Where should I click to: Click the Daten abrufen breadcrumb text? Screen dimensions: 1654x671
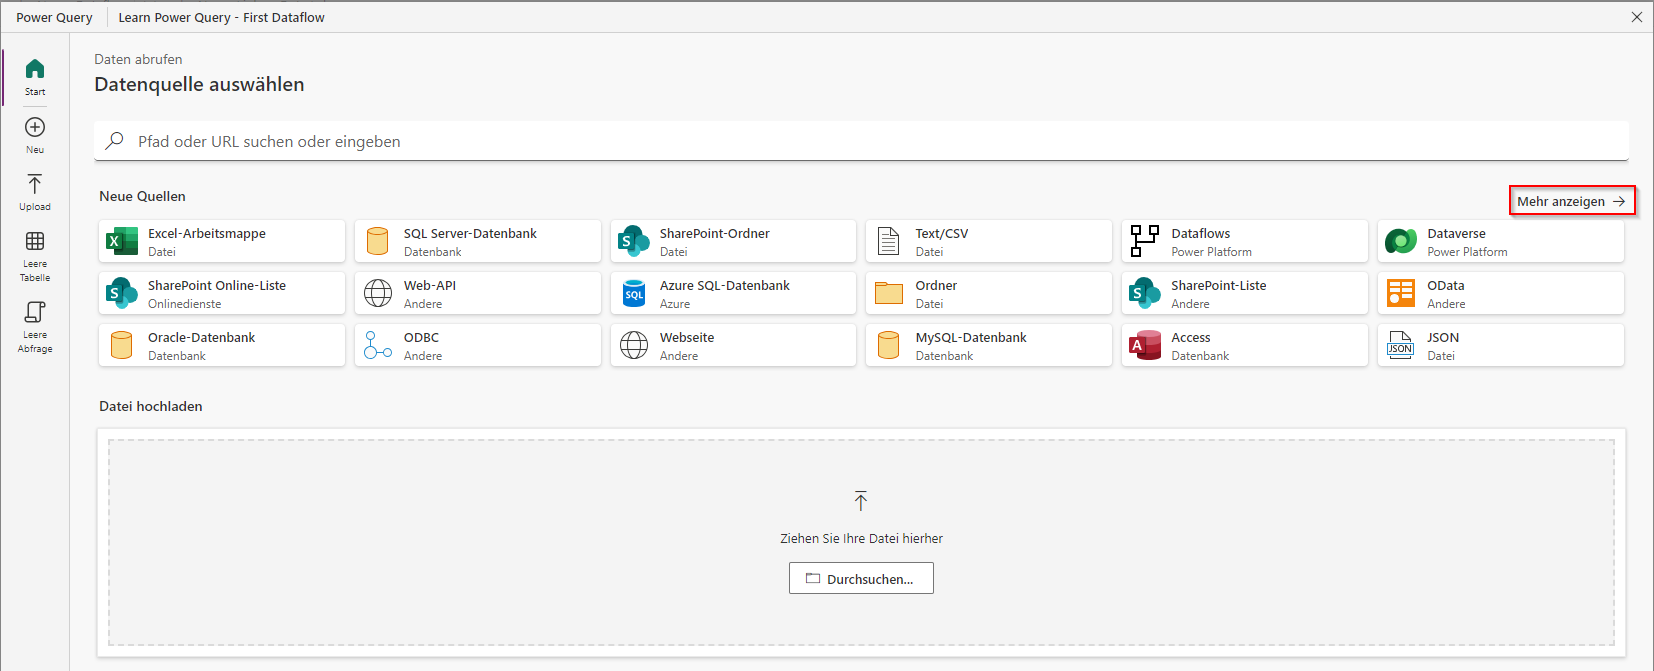pyautogui.click(x=138, y=59)
